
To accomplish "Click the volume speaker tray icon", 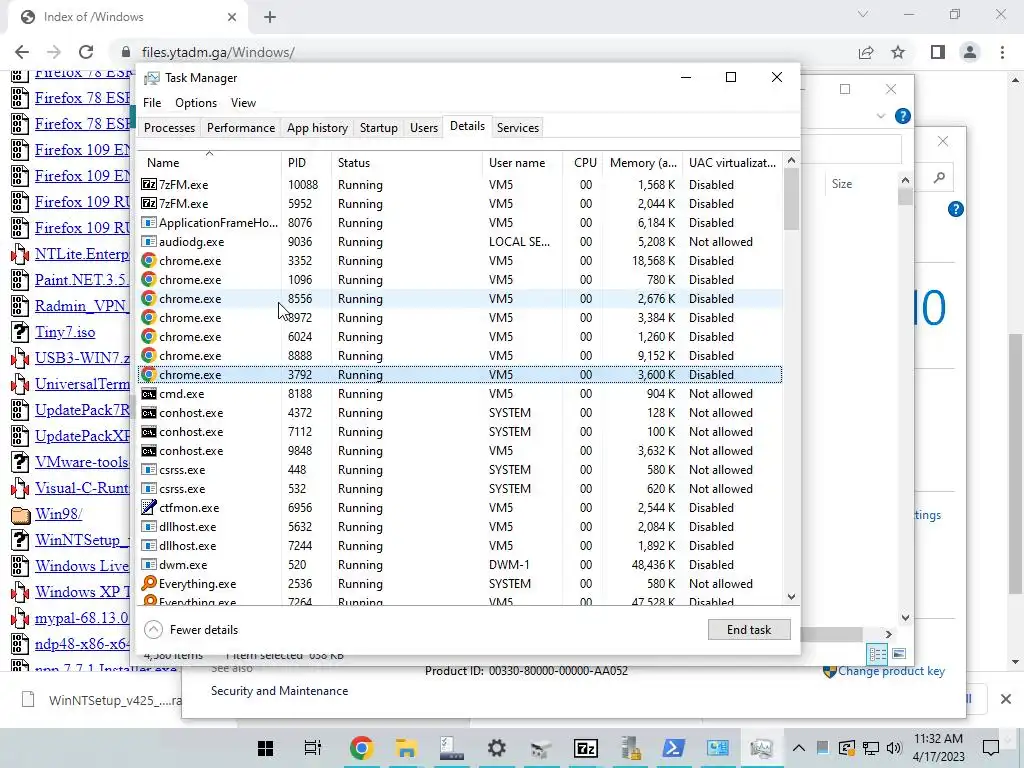I will tap(894, 748).
